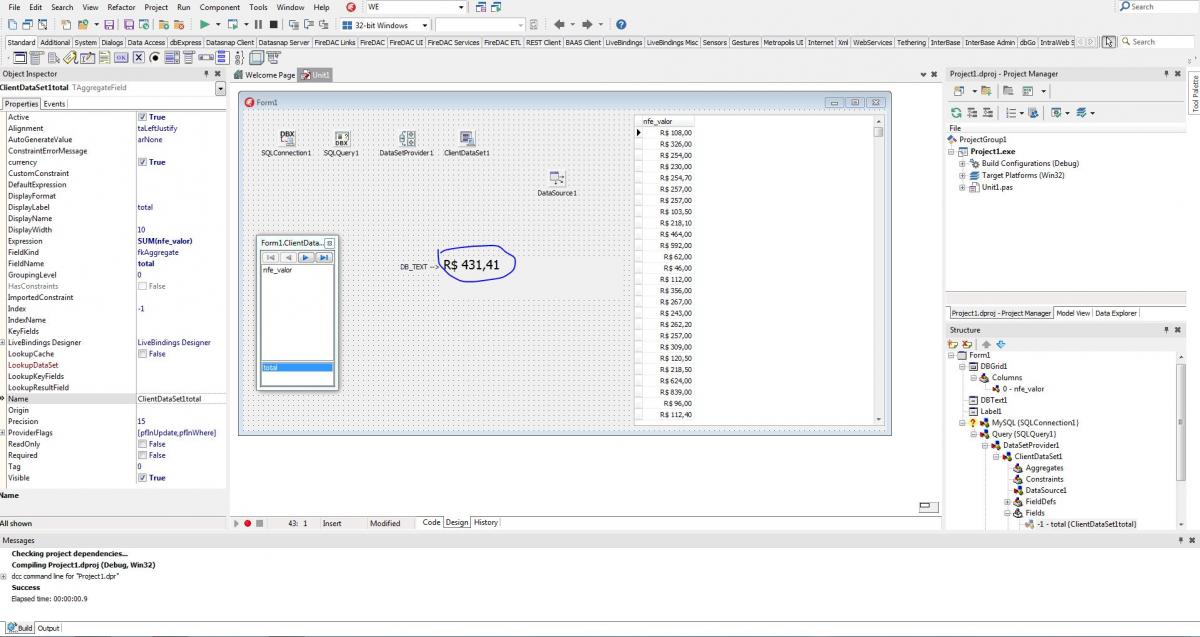Select ClientDataSet1 component on the form
Screen dimensions: 1200x637
point(467,138)
